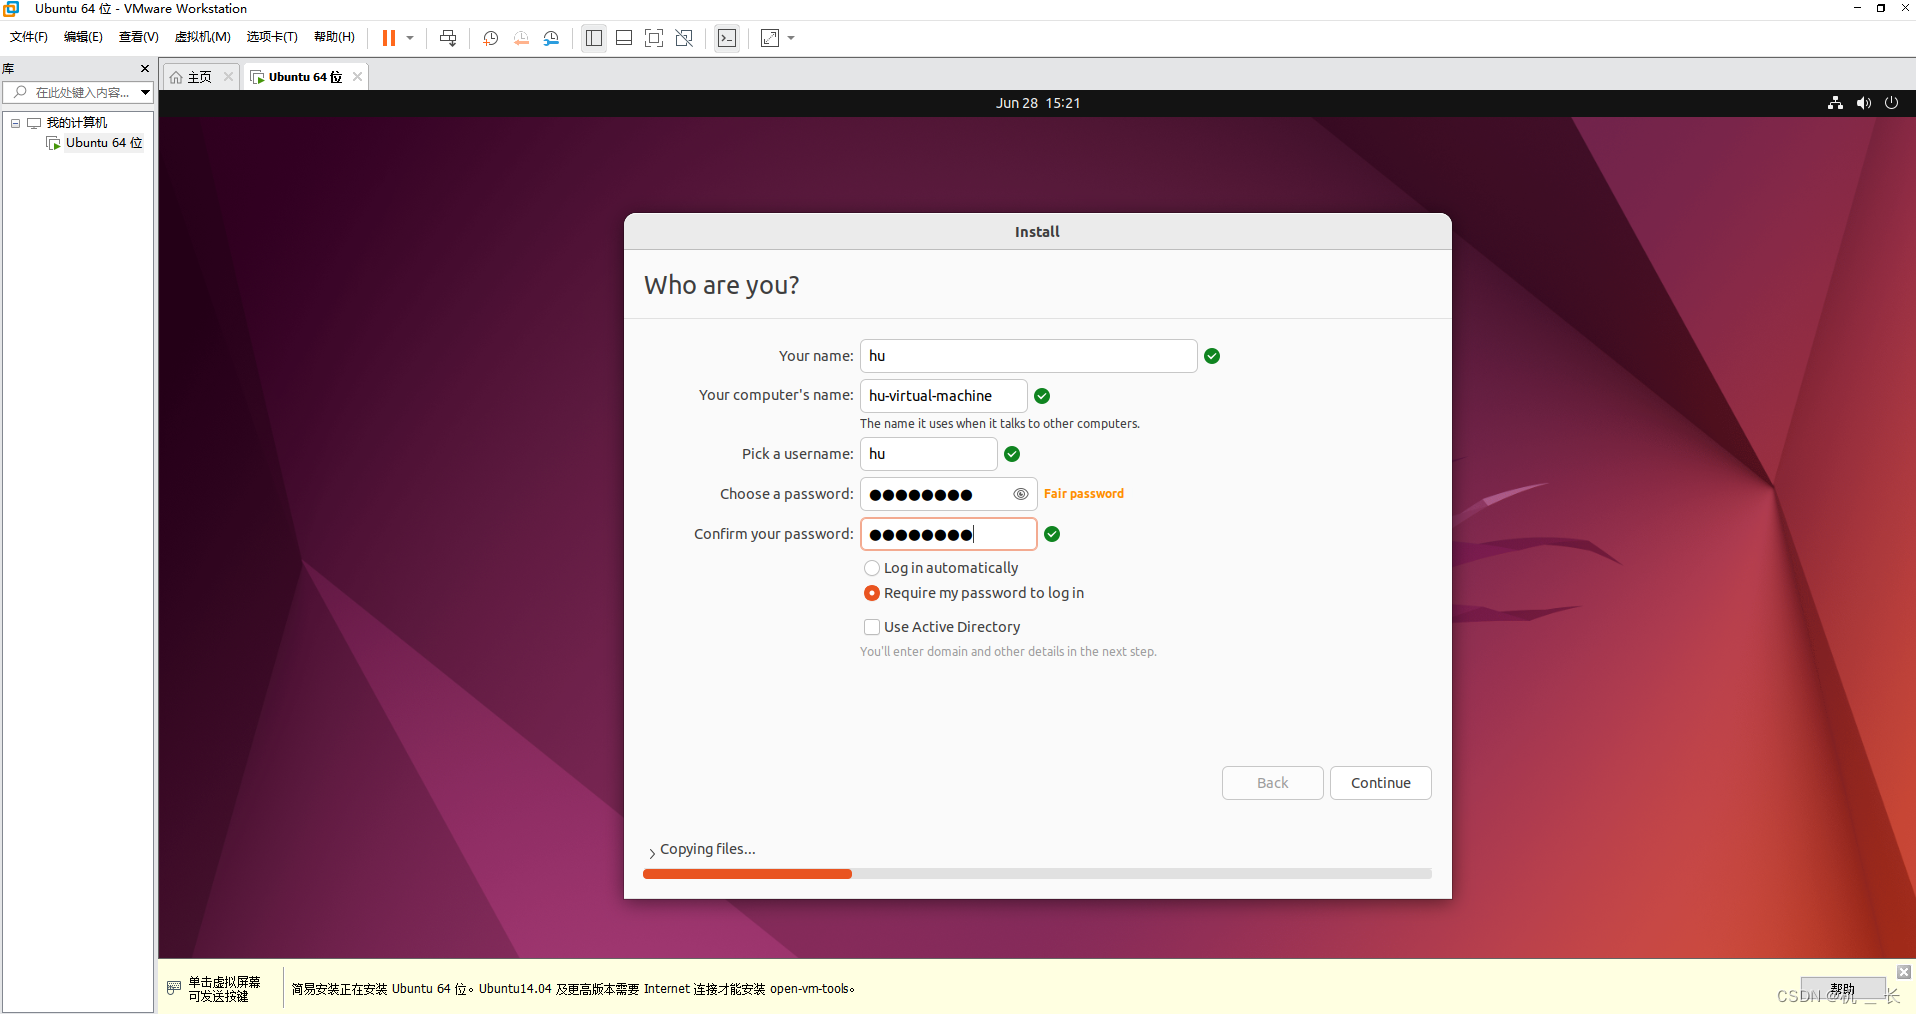
Task: Open the 虚拟机(M) menu
Action: tap(202, 37)
